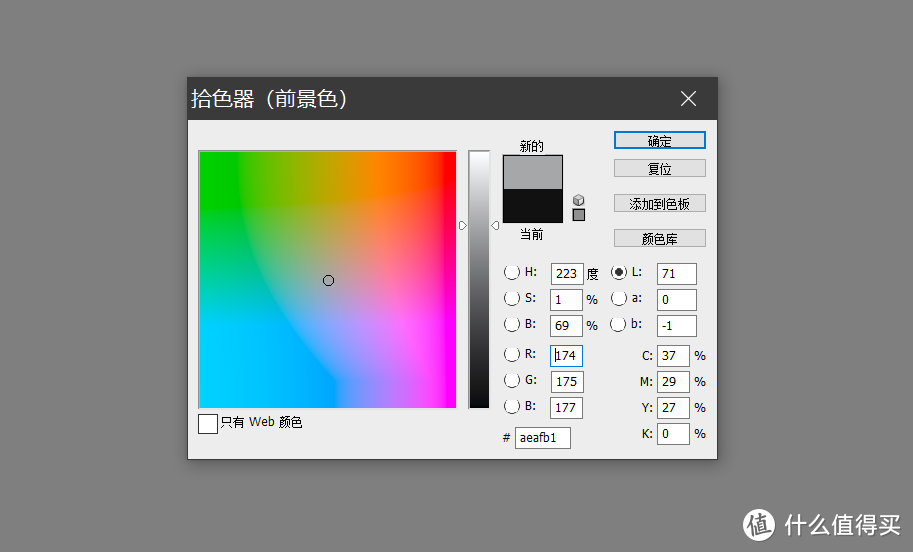Click the 复位 reset button
This screenshot has width=913, height=552.
point(660,168)
